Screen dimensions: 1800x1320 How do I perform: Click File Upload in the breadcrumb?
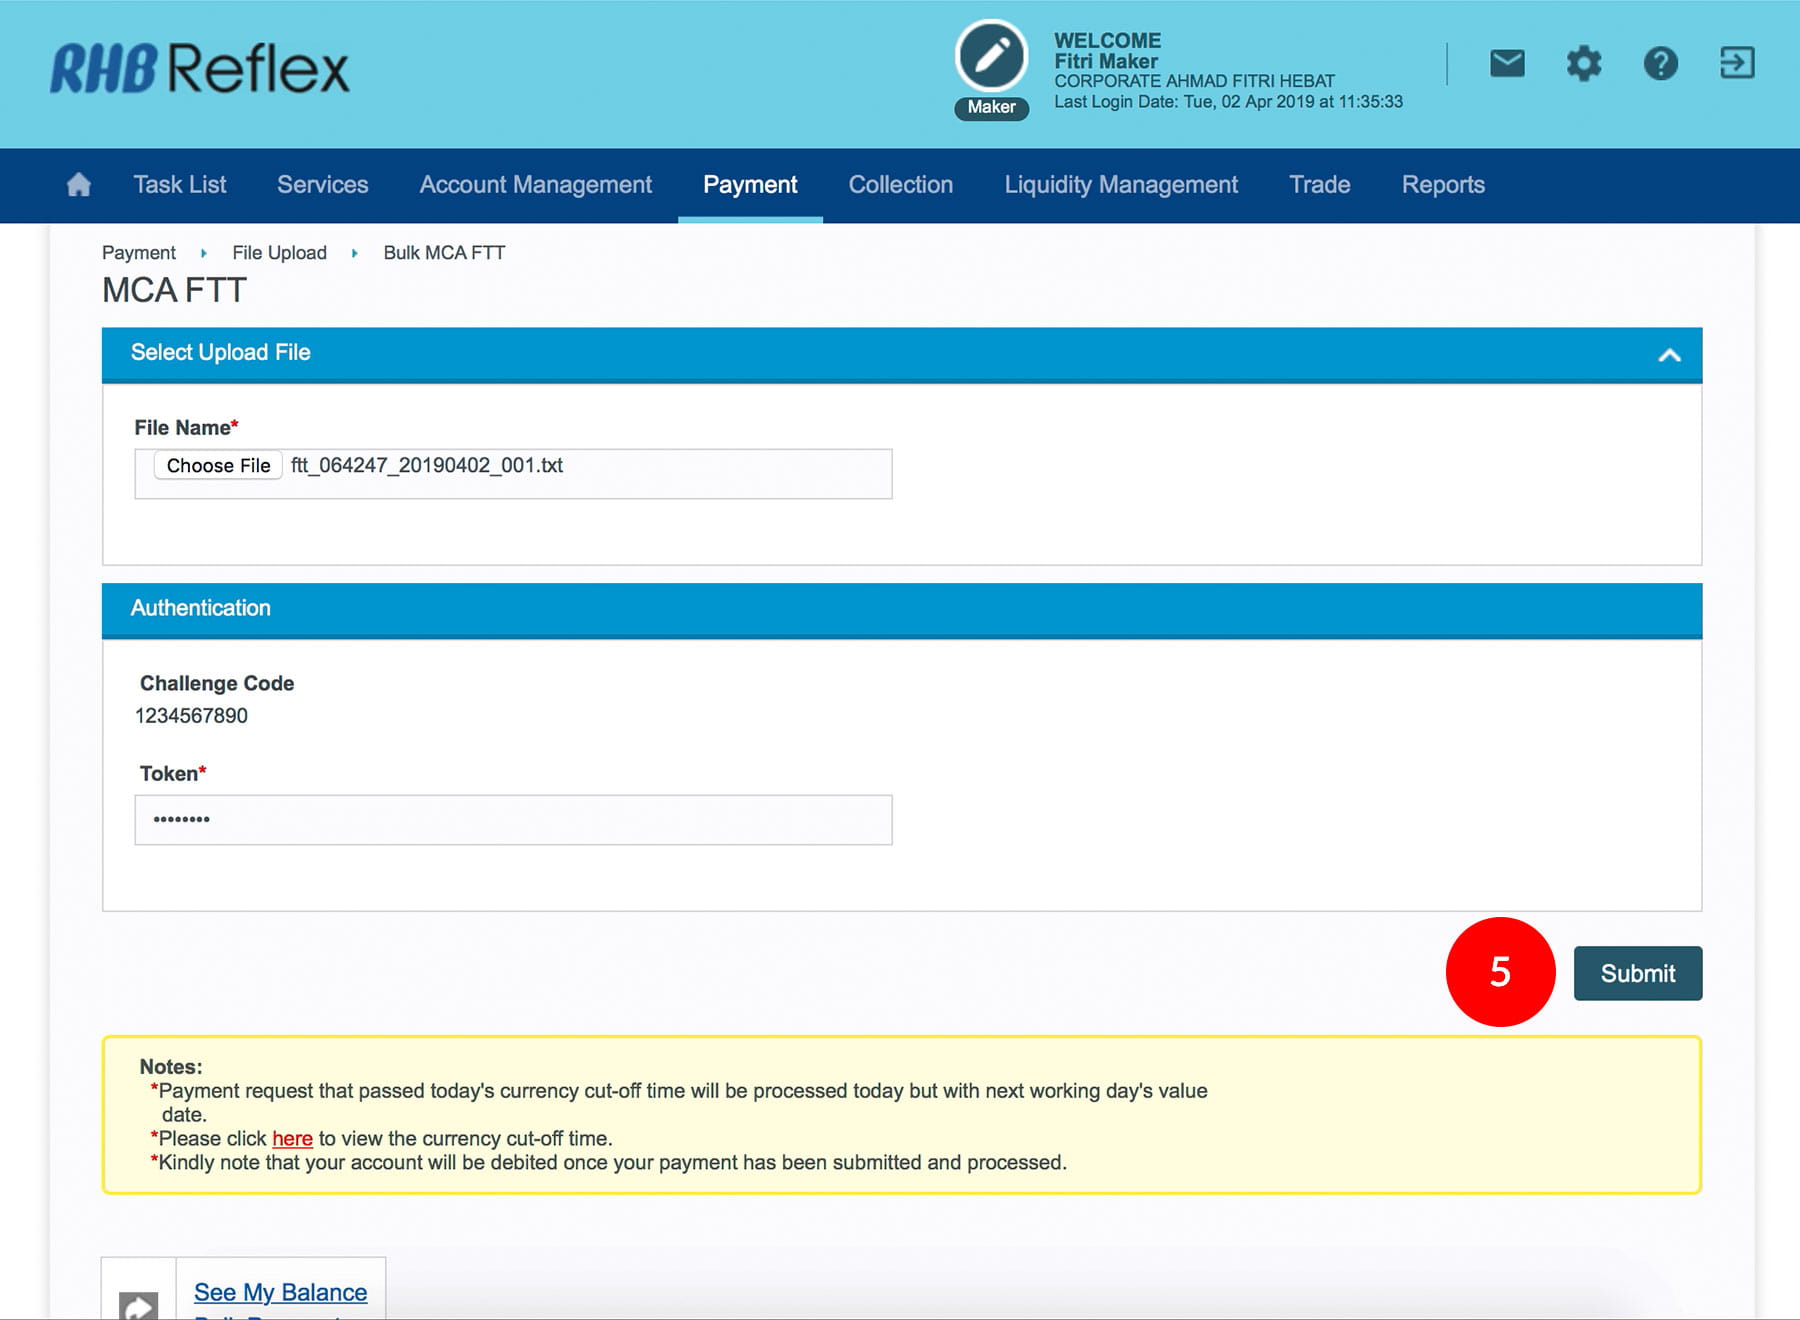click(x=279, y=253)
